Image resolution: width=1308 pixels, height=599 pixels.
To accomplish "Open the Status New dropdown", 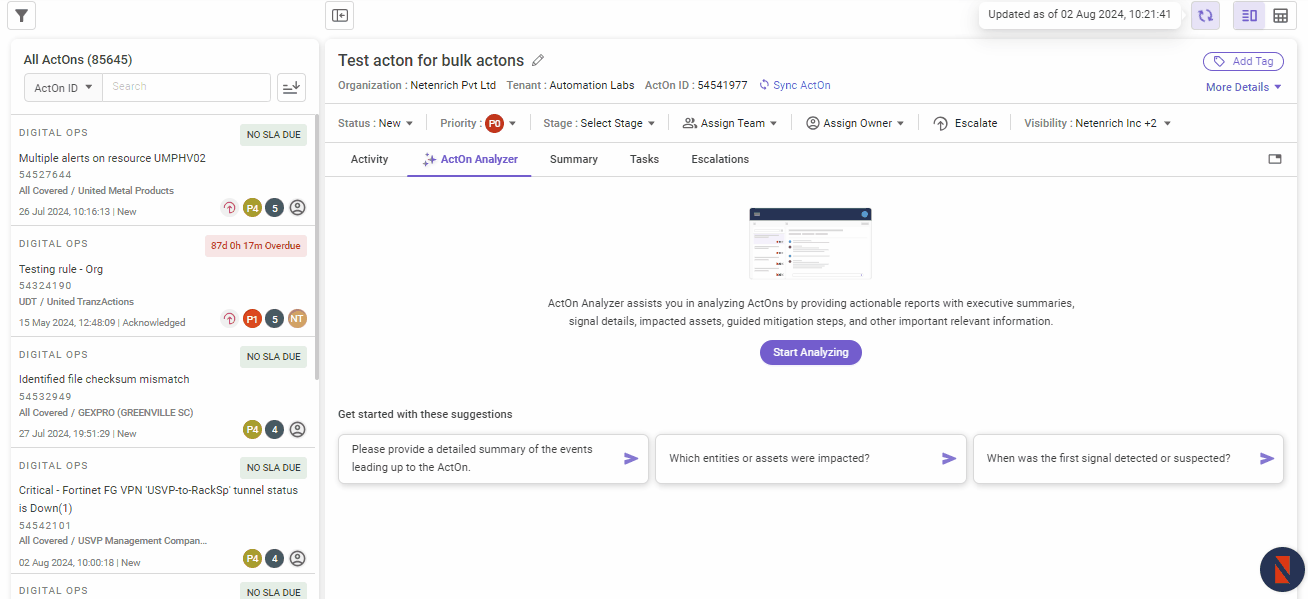I will click(376, 123).
